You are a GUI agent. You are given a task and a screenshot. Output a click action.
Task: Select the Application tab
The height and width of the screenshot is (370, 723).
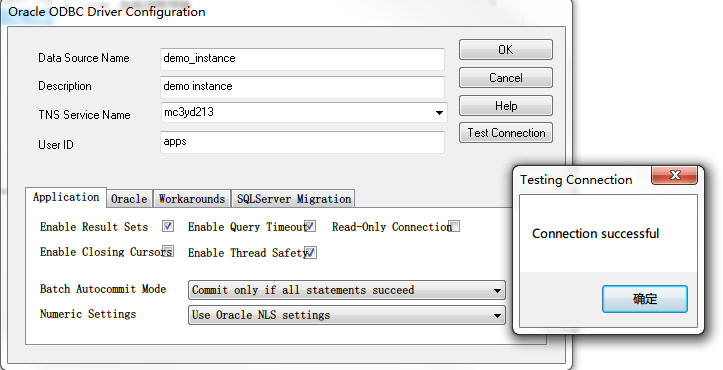coord(66,197)
